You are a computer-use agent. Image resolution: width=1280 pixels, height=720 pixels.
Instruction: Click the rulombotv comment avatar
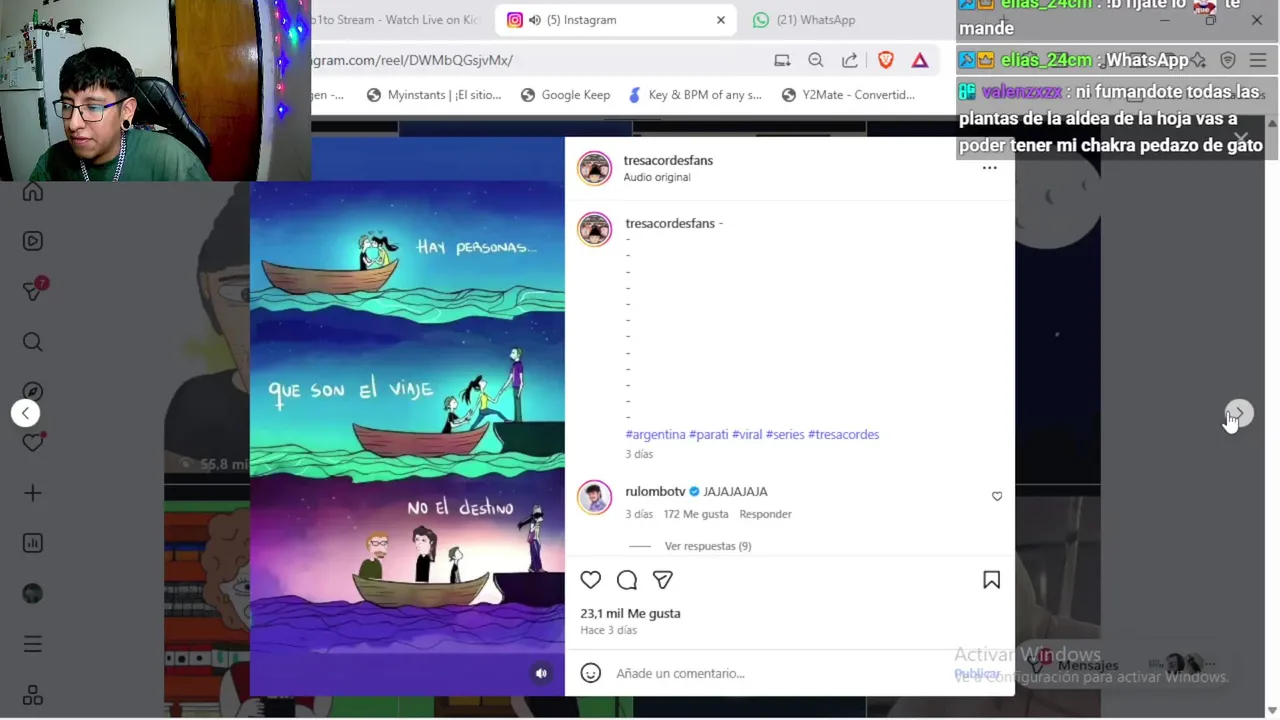click(x=594, y=497)
